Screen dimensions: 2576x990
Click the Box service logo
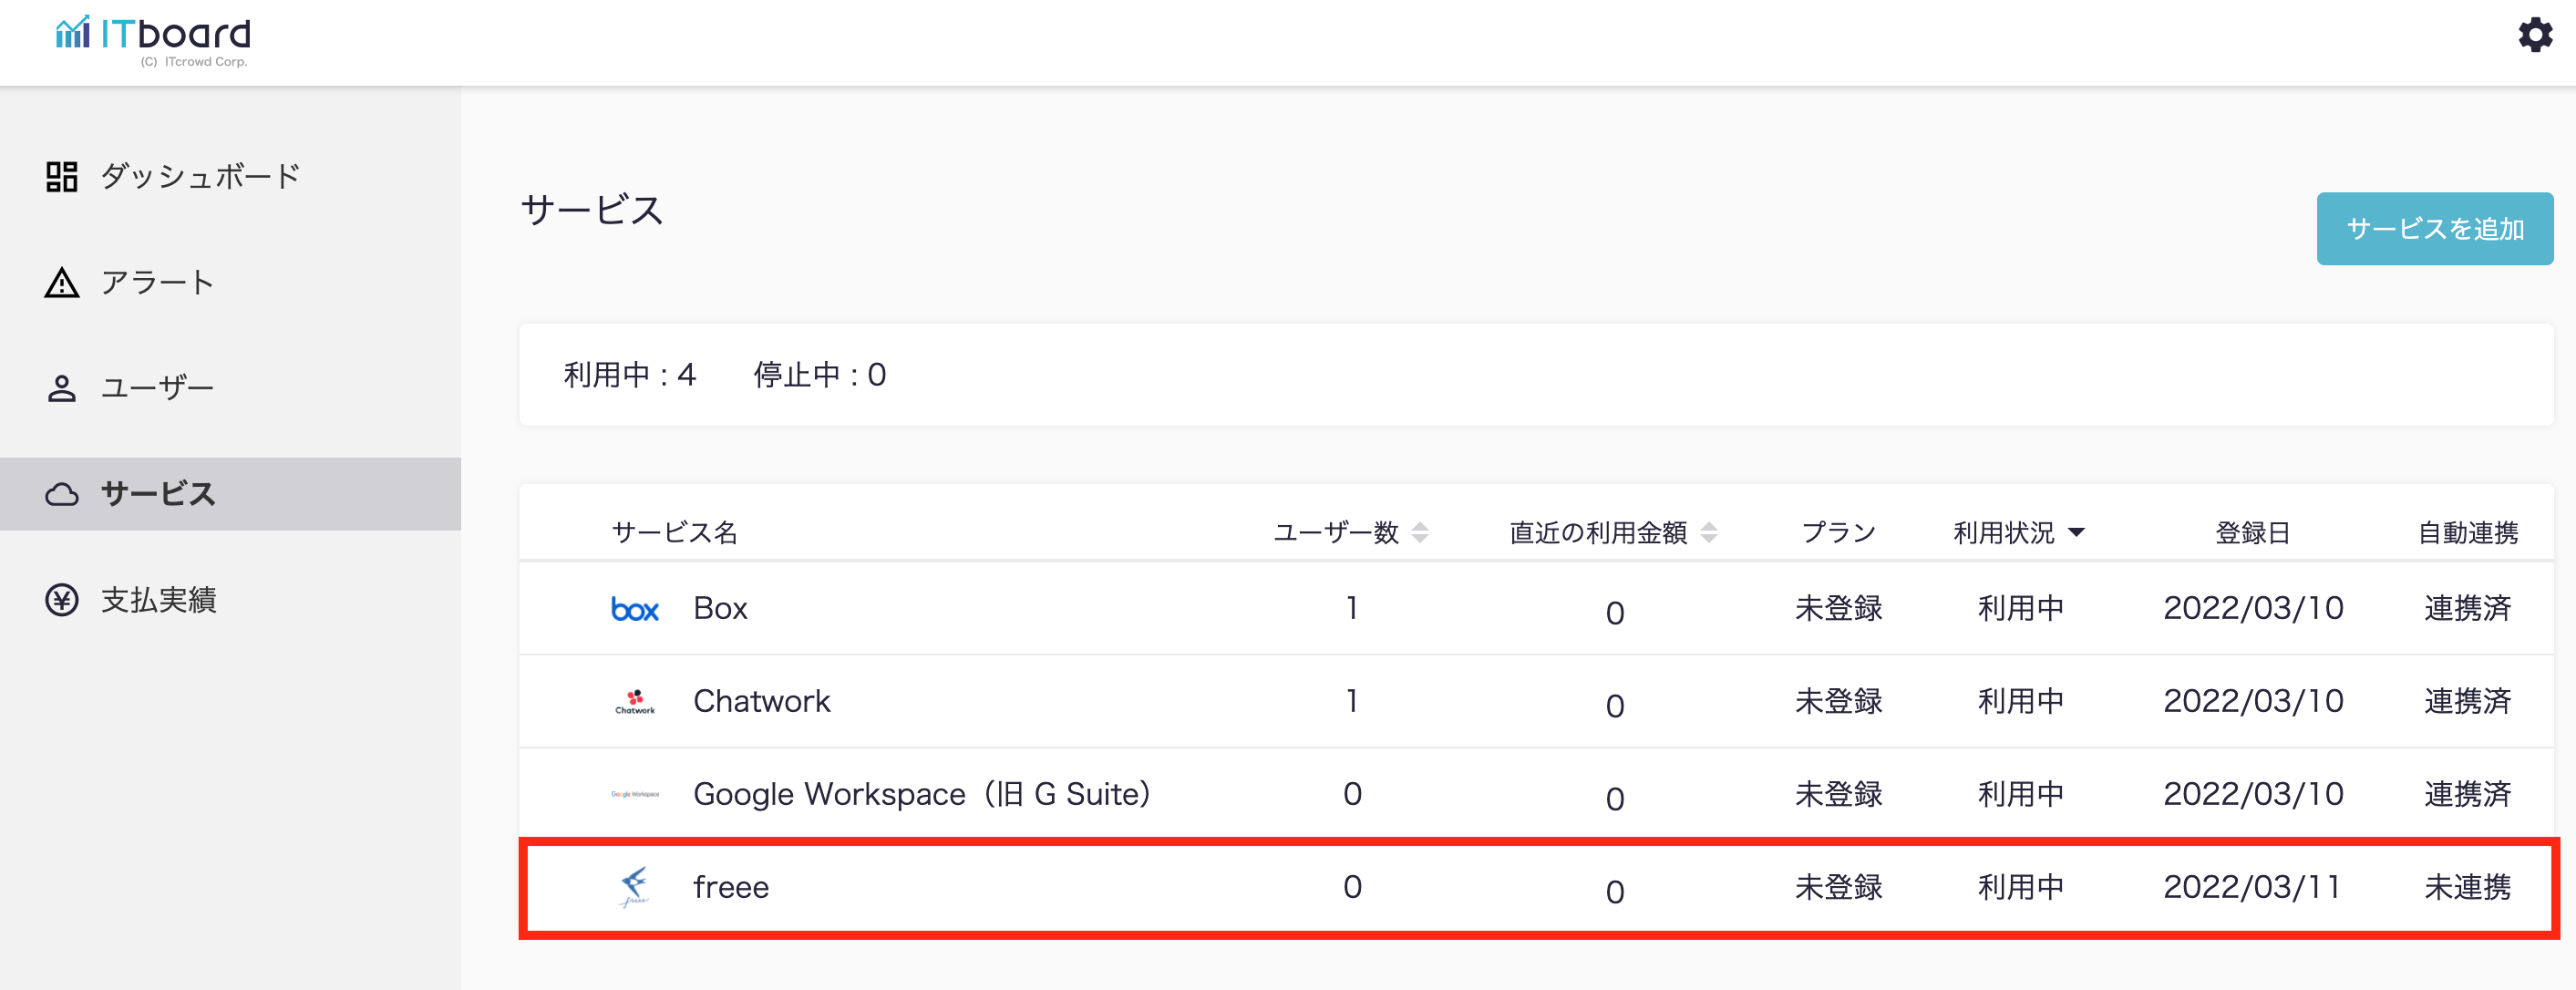click(x=635, y=609)
